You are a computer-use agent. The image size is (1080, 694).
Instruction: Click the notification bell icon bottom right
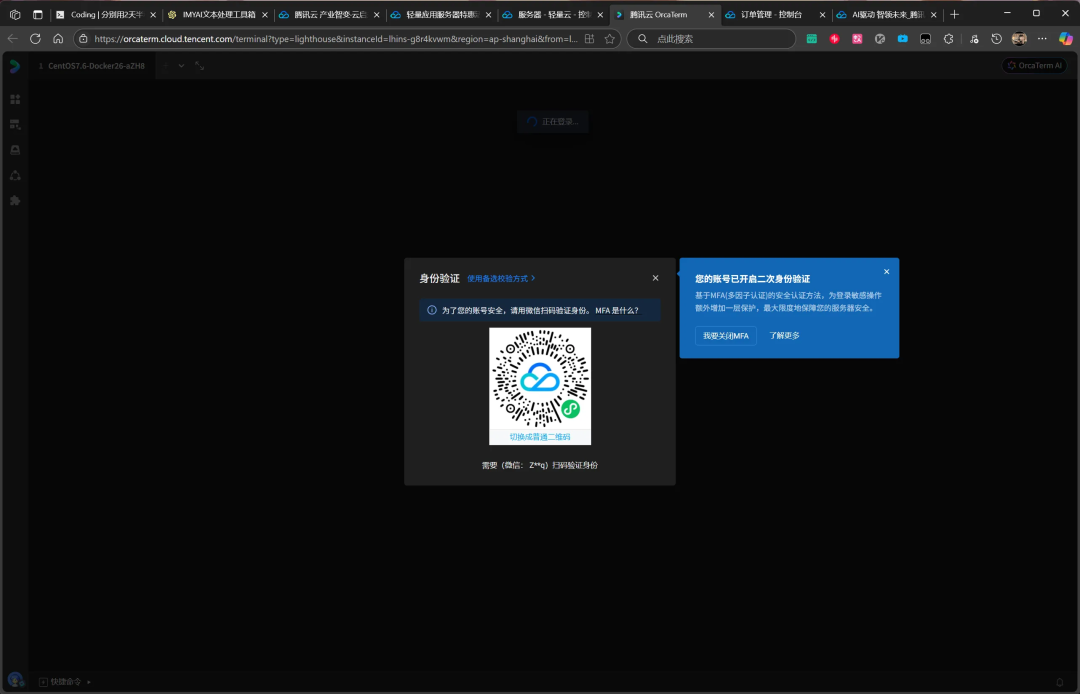(x=1060, y=682)
